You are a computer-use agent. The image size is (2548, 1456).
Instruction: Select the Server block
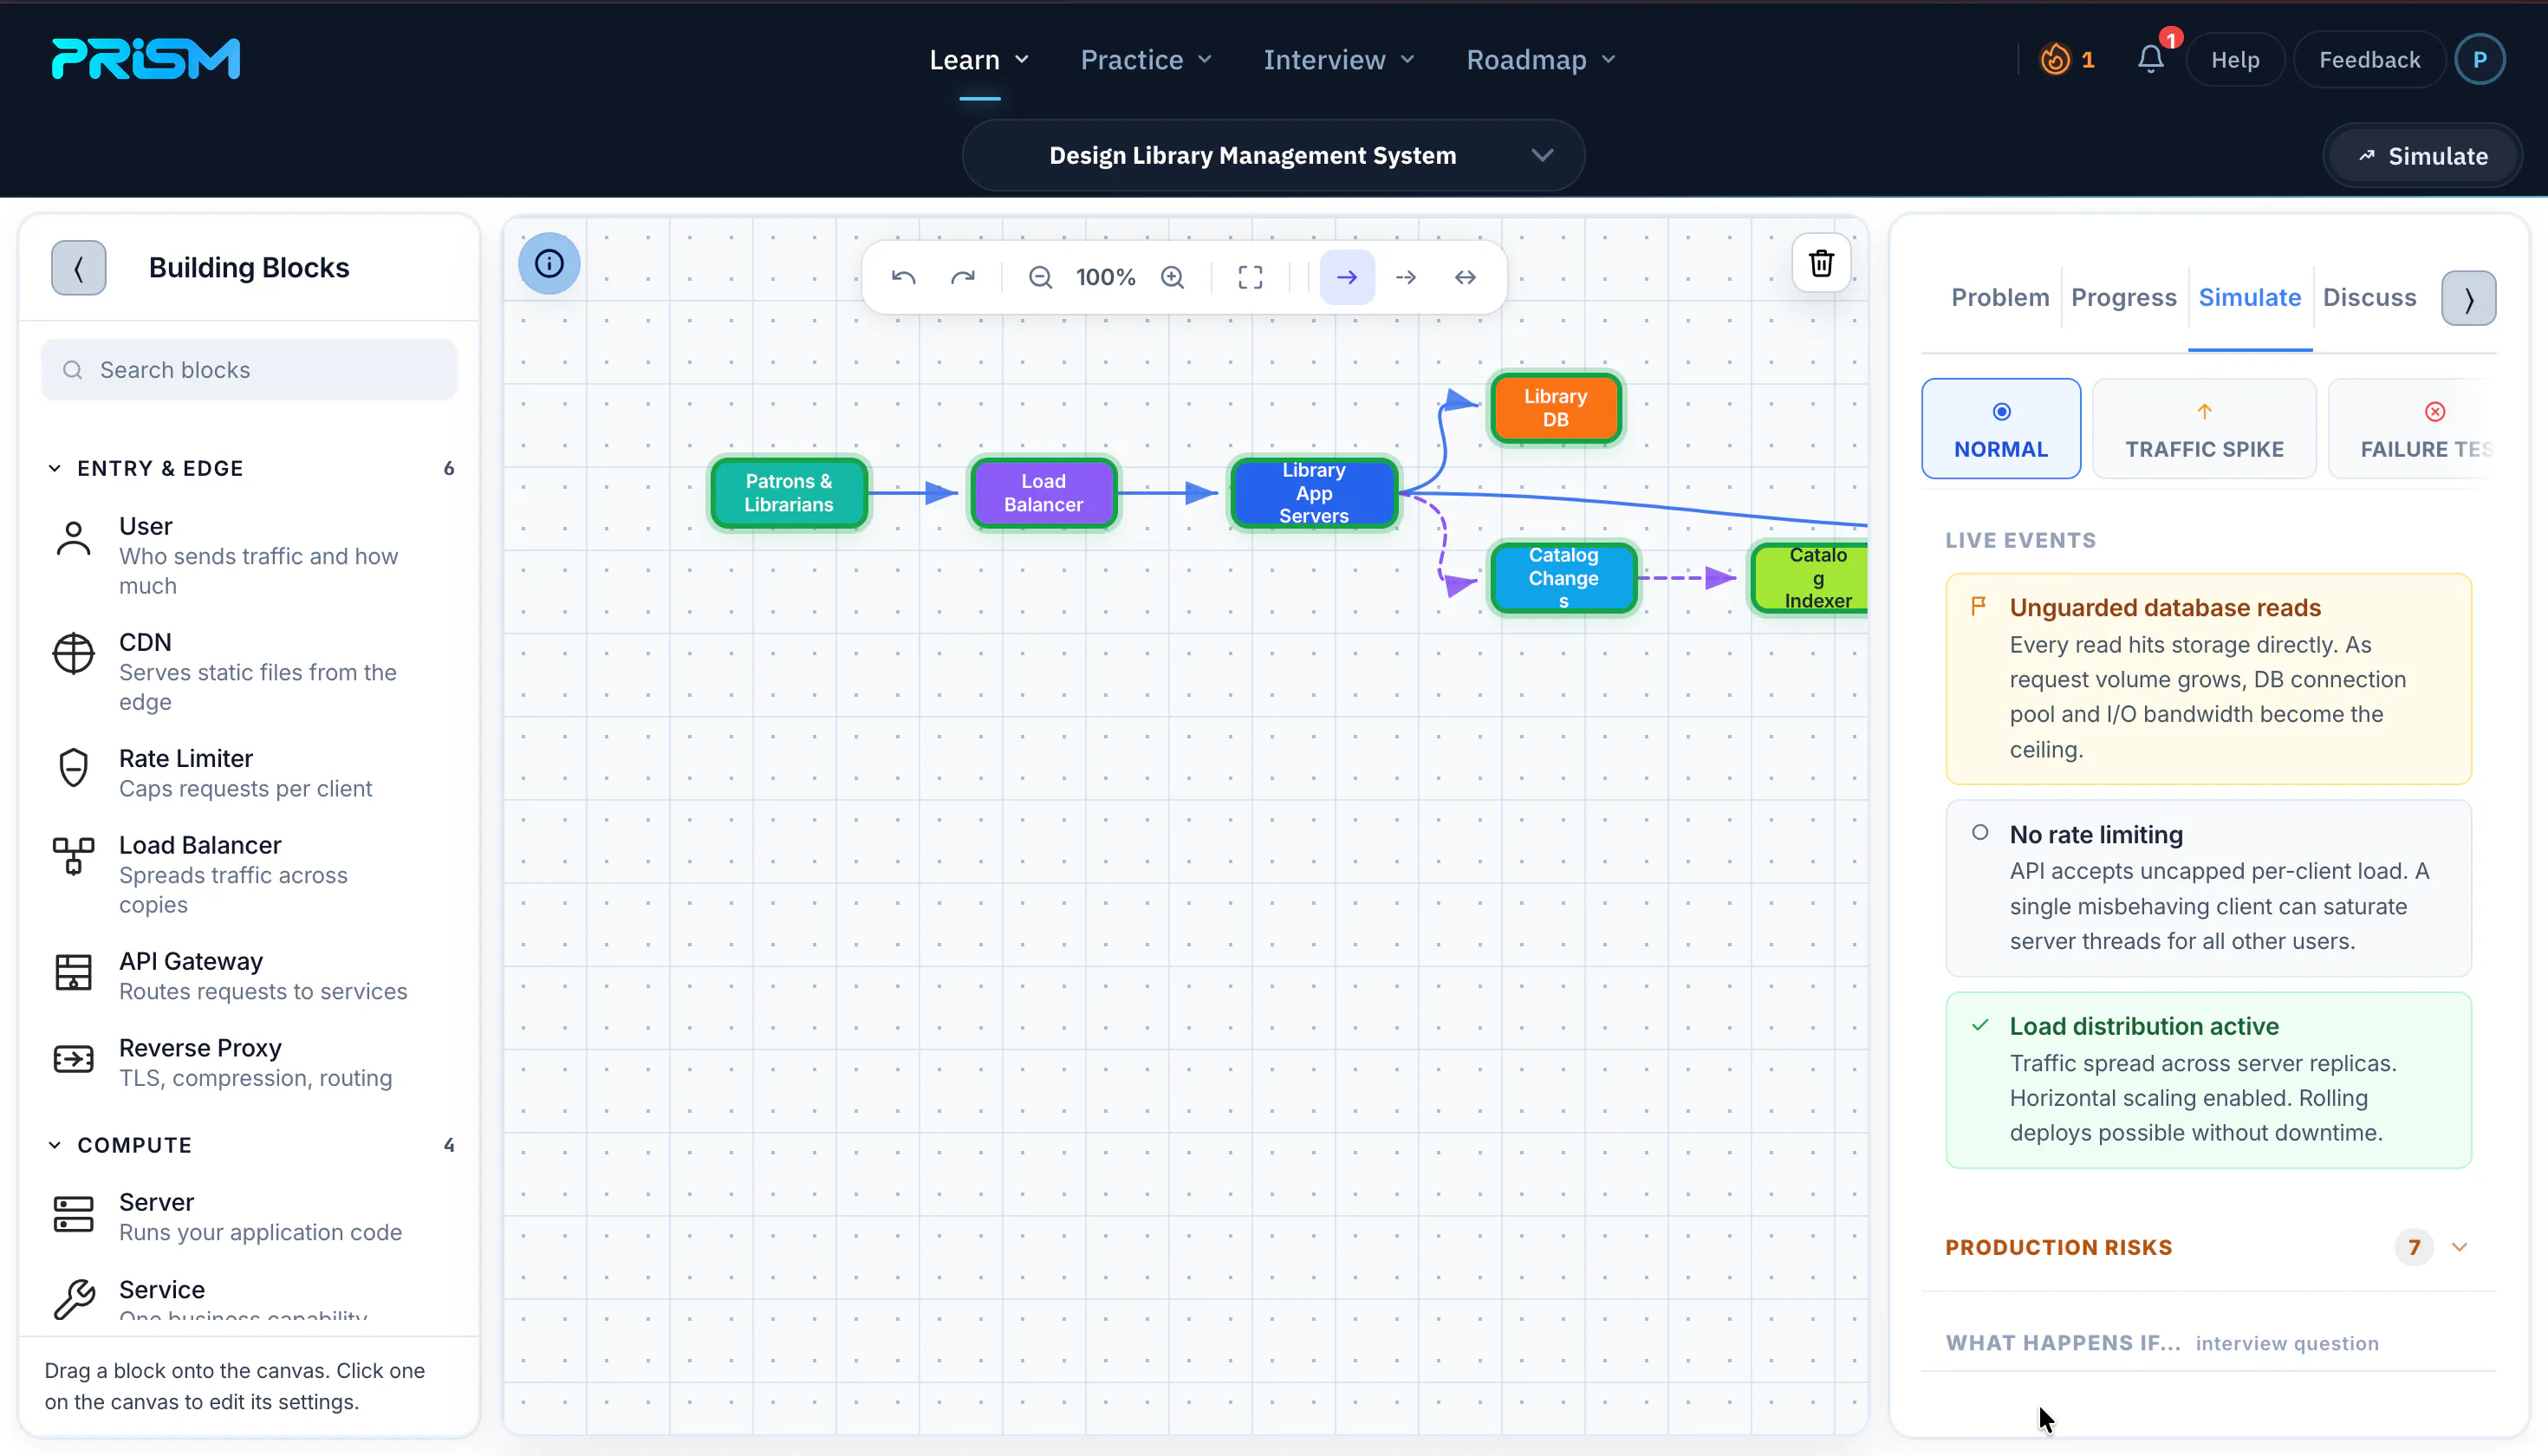pyautogui.click(x=249, y=1216)
